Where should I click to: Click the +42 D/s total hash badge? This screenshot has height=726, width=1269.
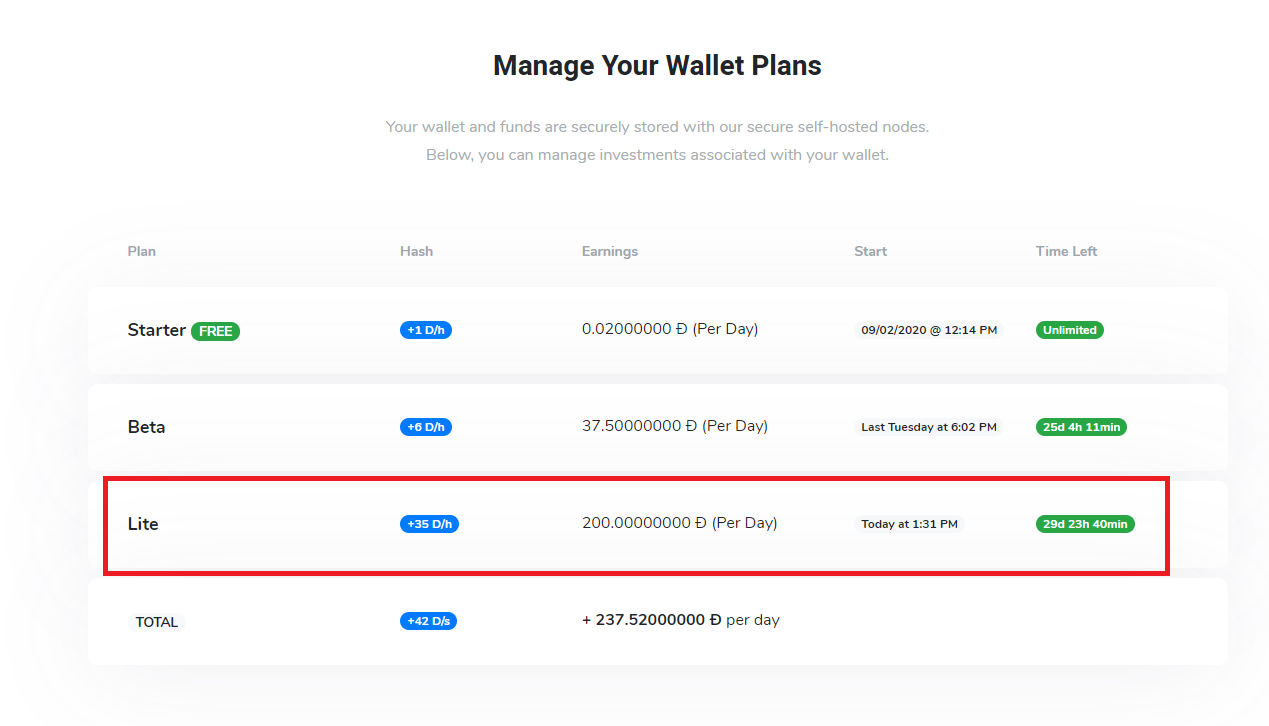[x=429, y=621]
